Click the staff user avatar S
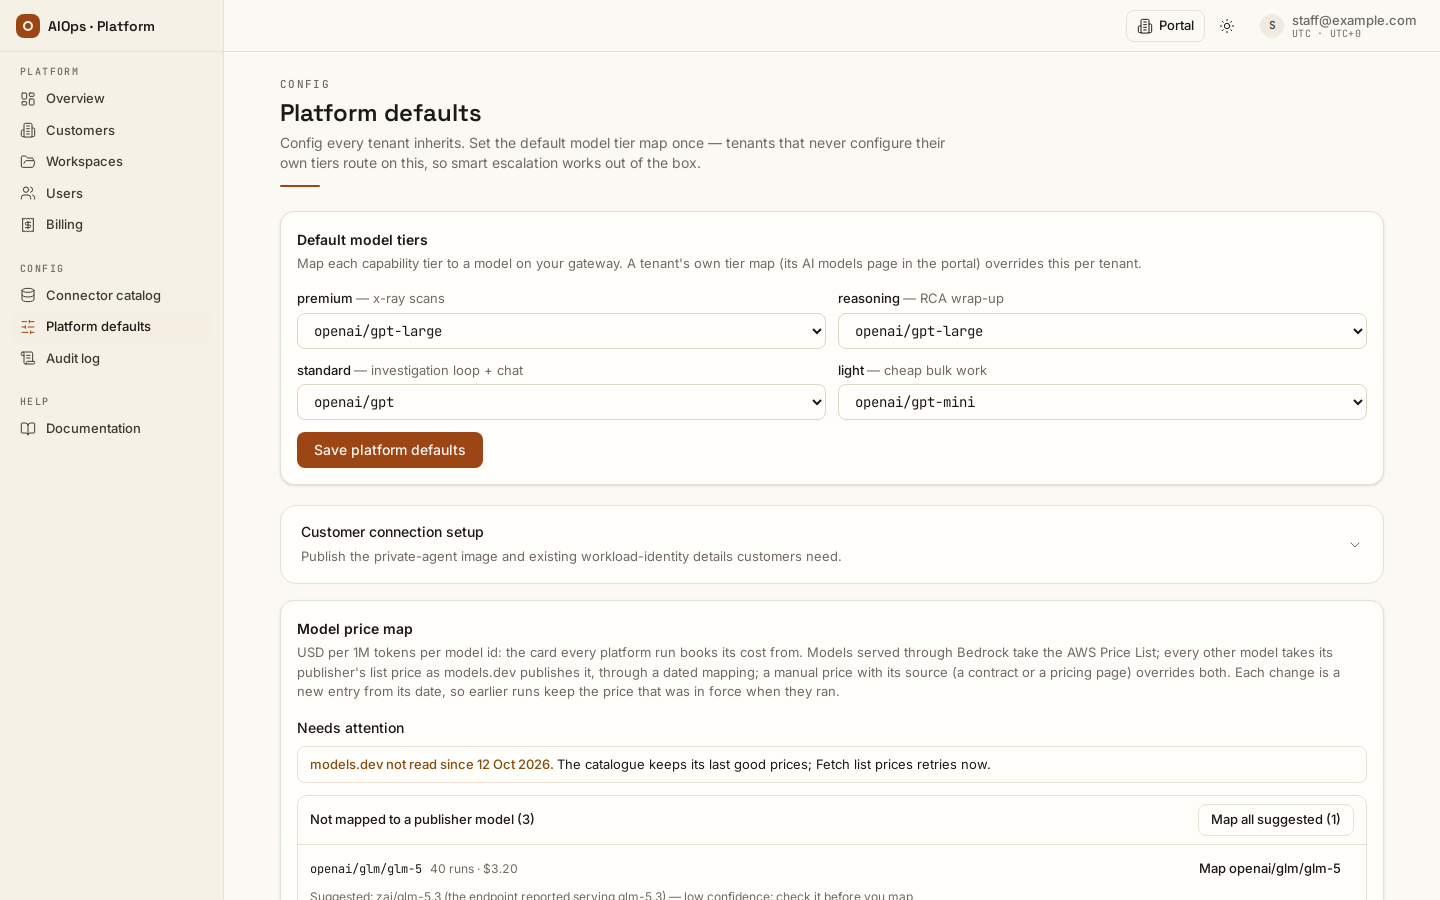 (1272, 26)
